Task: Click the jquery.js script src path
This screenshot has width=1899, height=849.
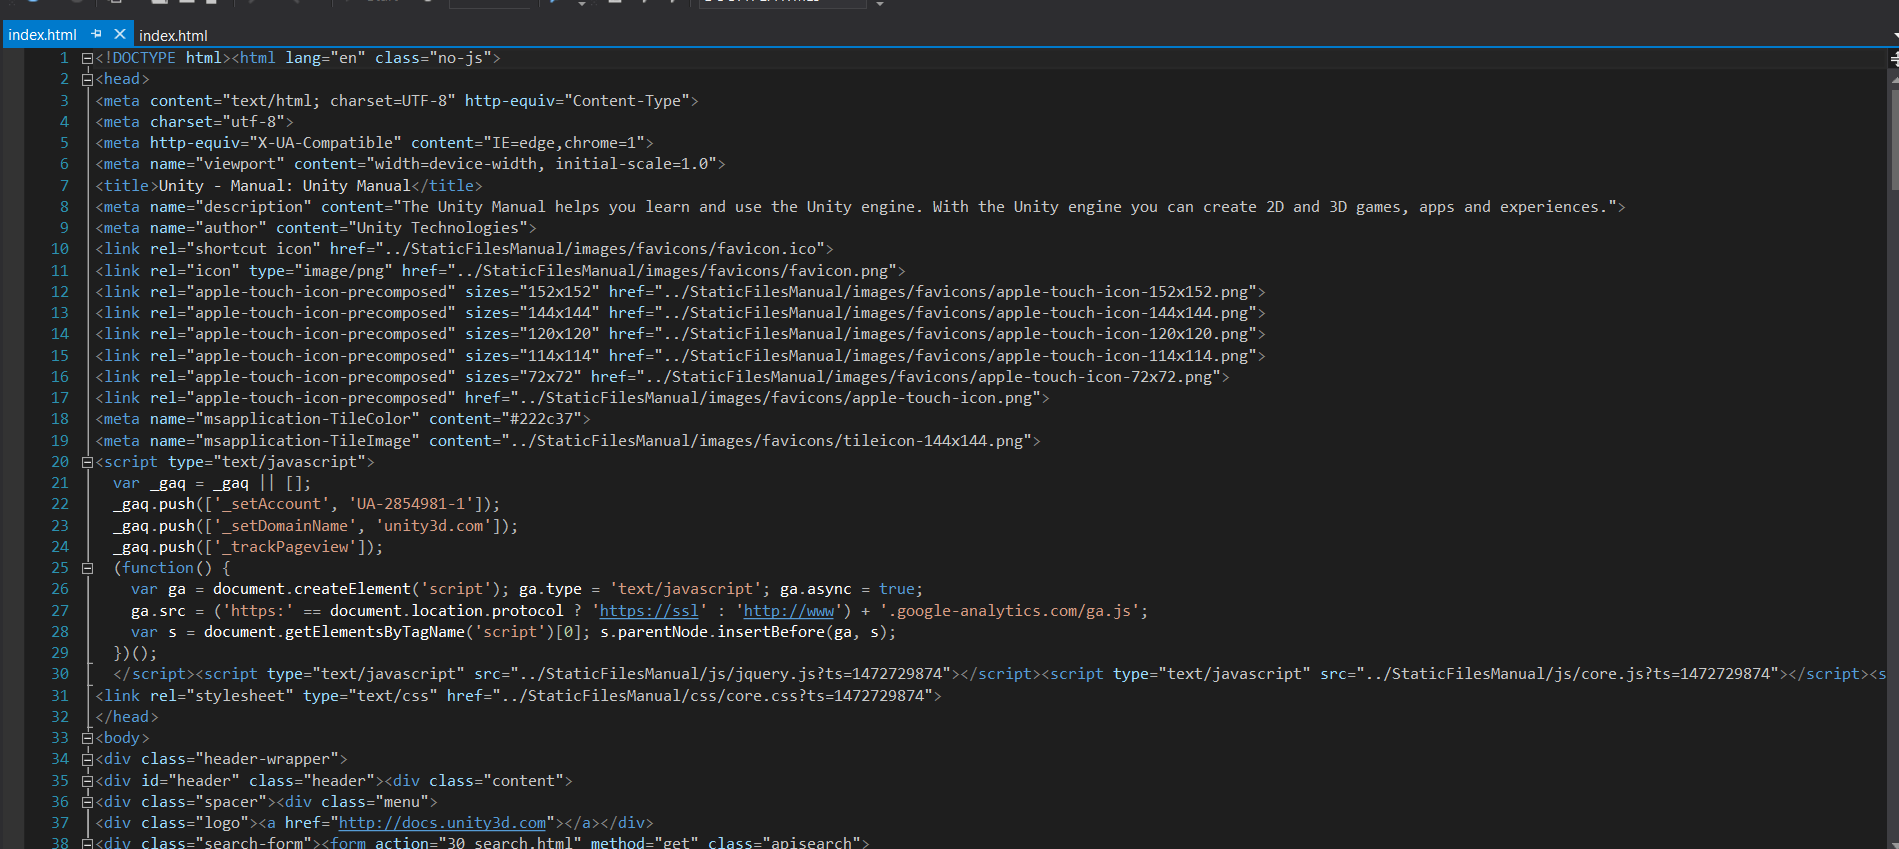Action: (x=731, y=674)
